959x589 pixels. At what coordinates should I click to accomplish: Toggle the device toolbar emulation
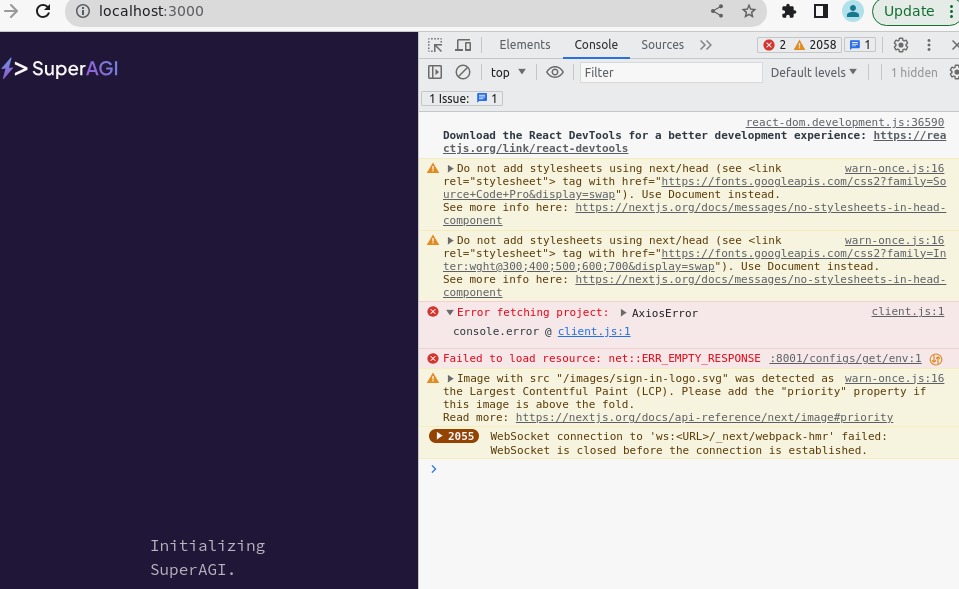click(462, 45)
